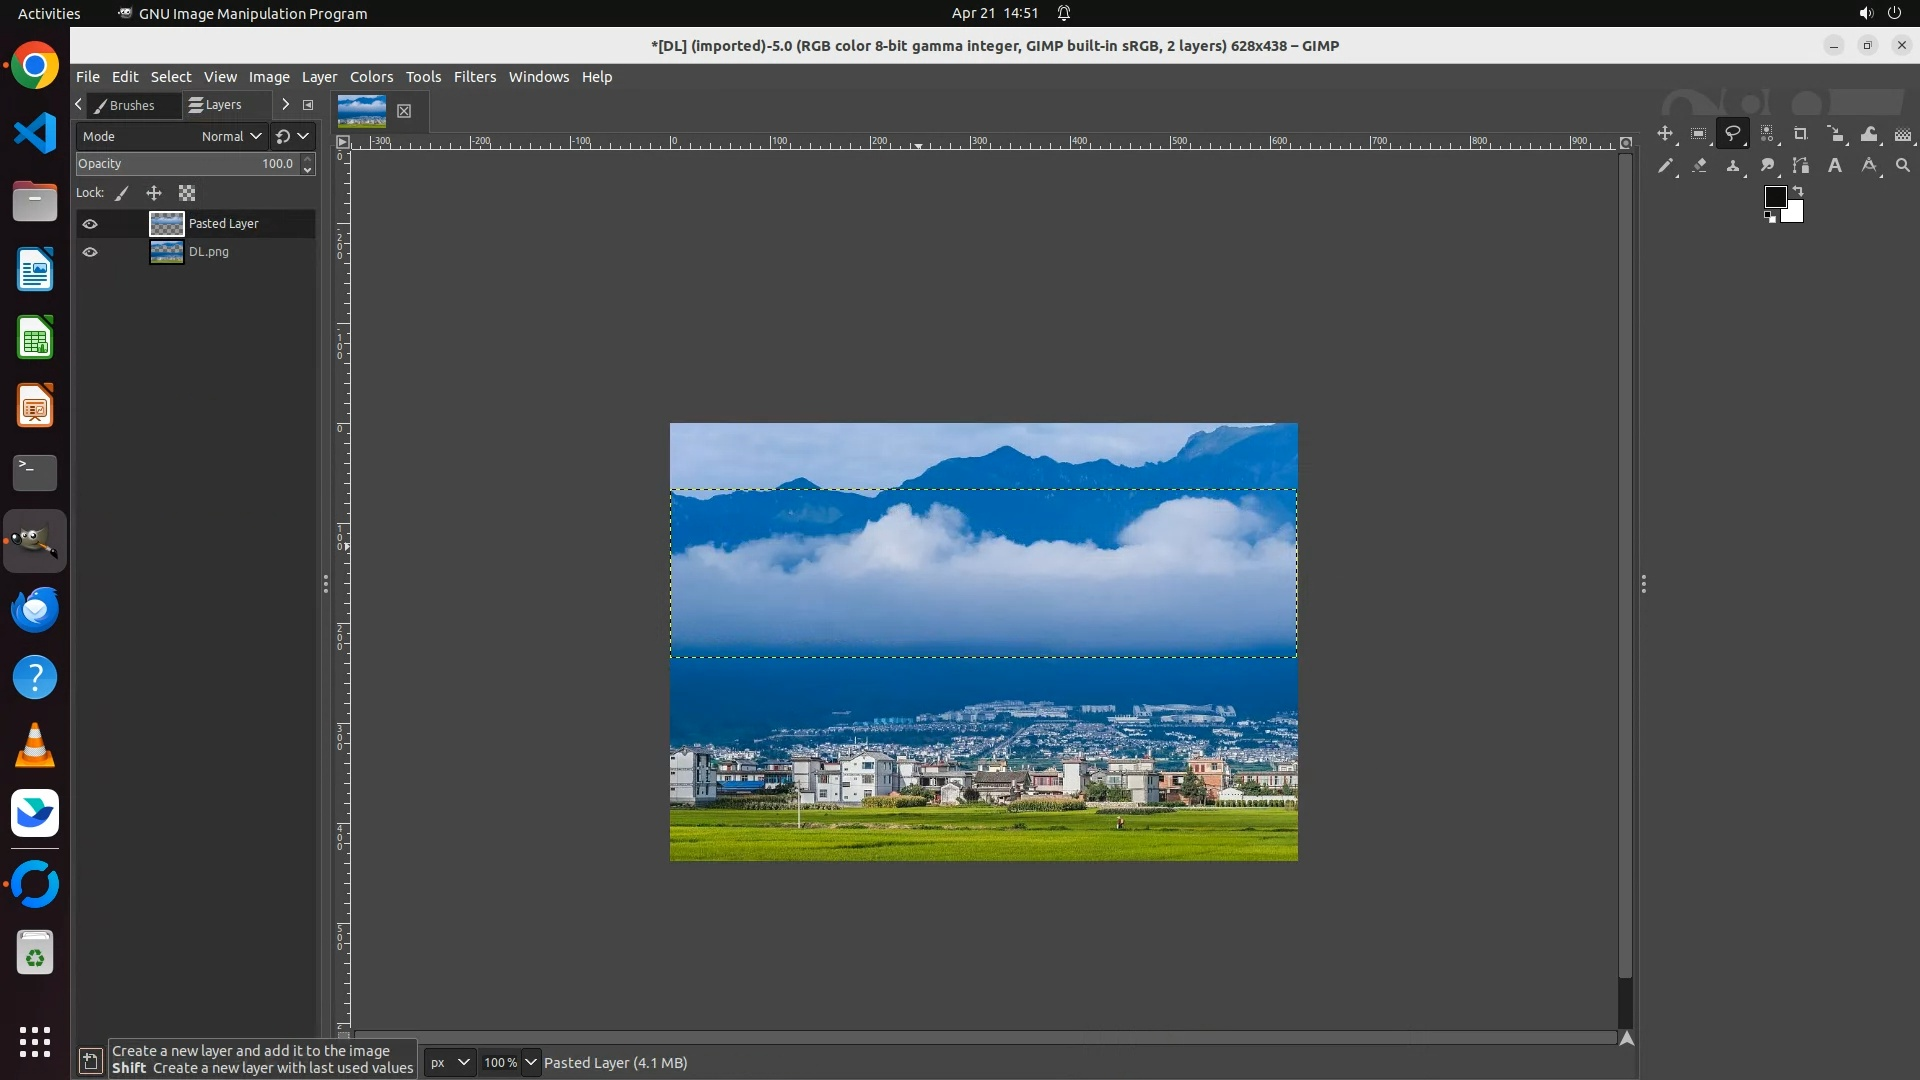
Task: Click the create new layer button
Action: (x=90, y=1061)
